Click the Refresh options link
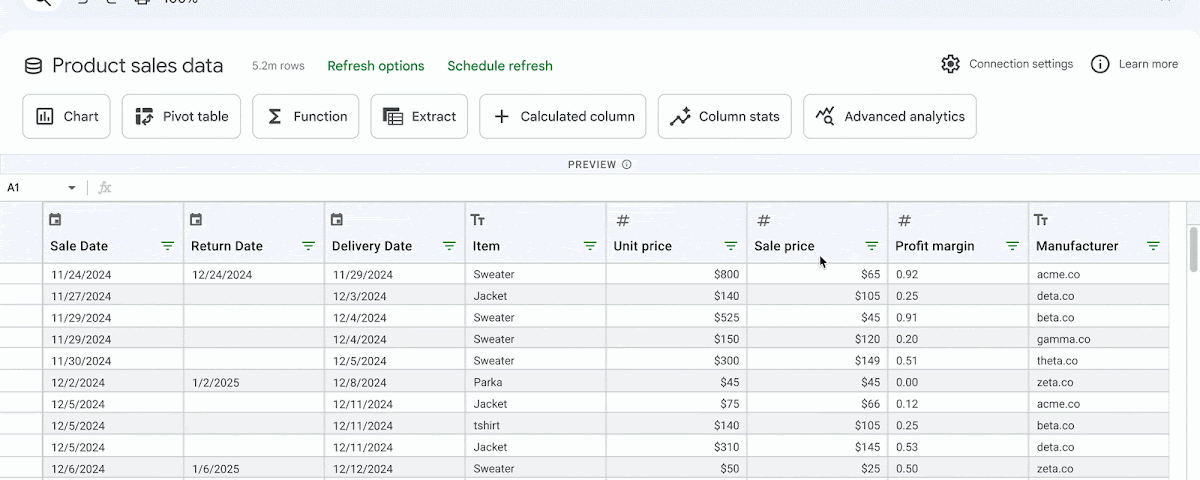The width and height of the screenshot is (1200, 480). click(376, 66)
